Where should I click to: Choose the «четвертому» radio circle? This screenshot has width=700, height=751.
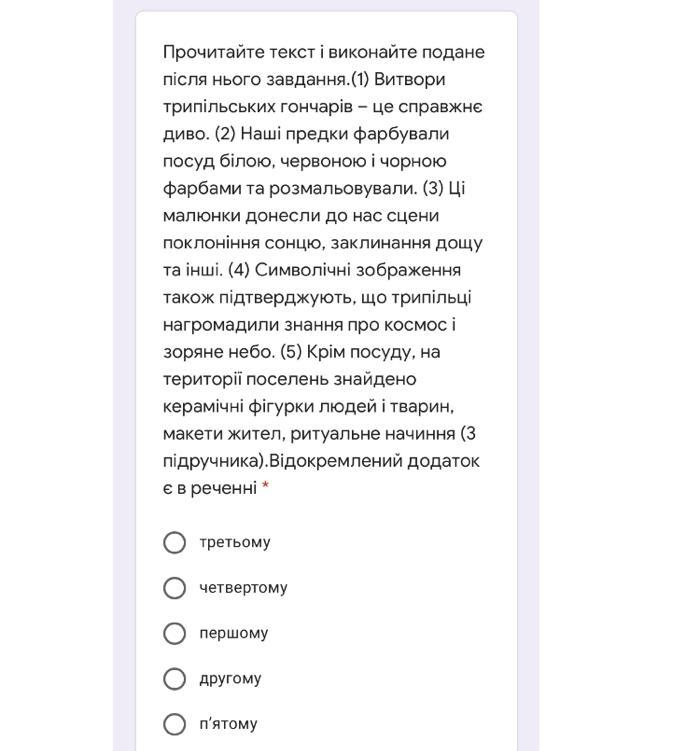[x=174, y=588]
